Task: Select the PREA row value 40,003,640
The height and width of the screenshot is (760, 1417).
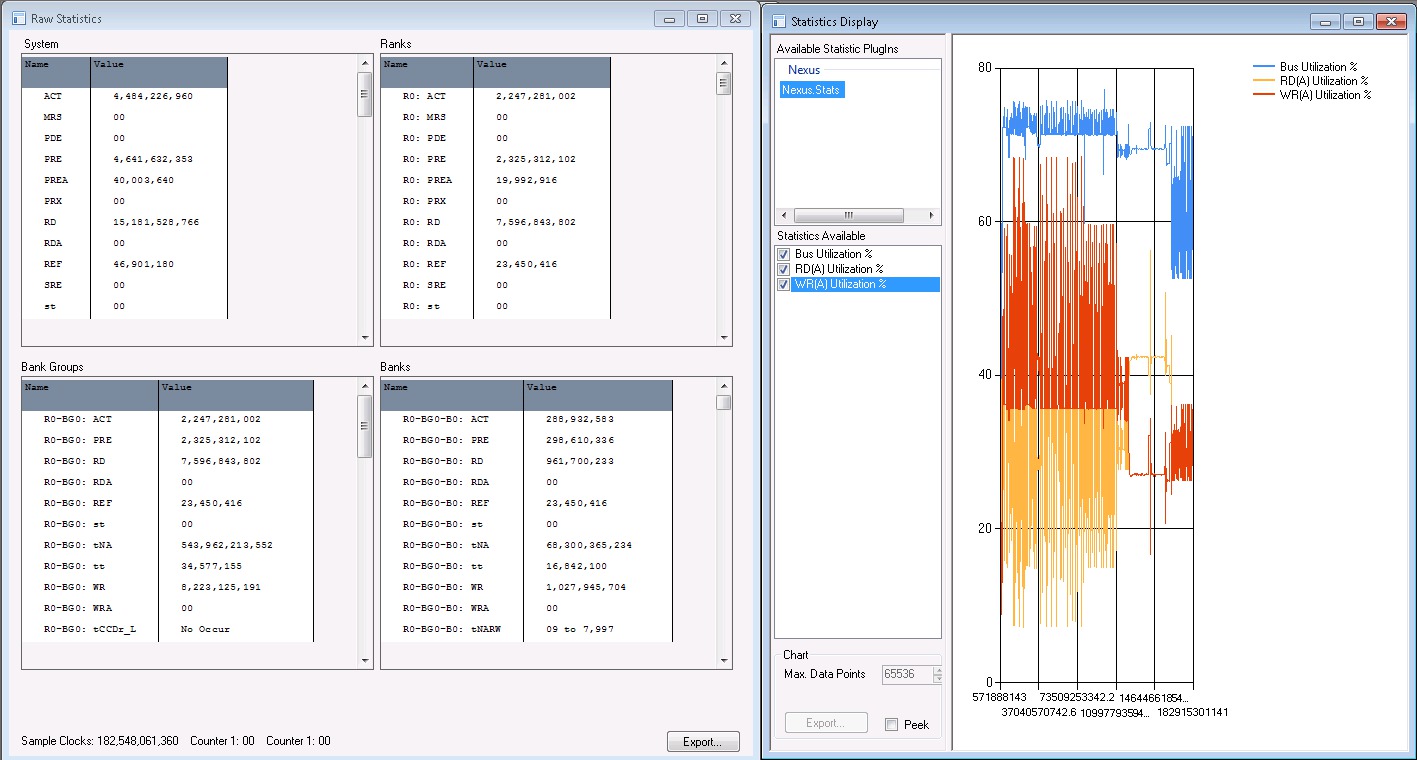Action: point(144,181)
